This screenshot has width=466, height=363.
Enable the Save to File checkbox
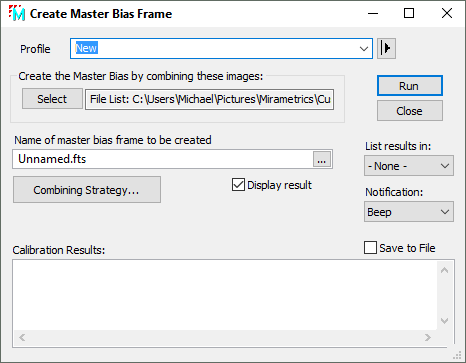tap(370, 248)
